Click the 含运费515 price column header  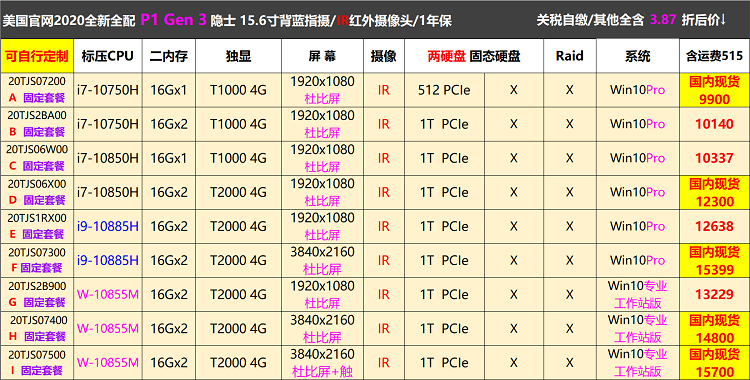(714, 56)
